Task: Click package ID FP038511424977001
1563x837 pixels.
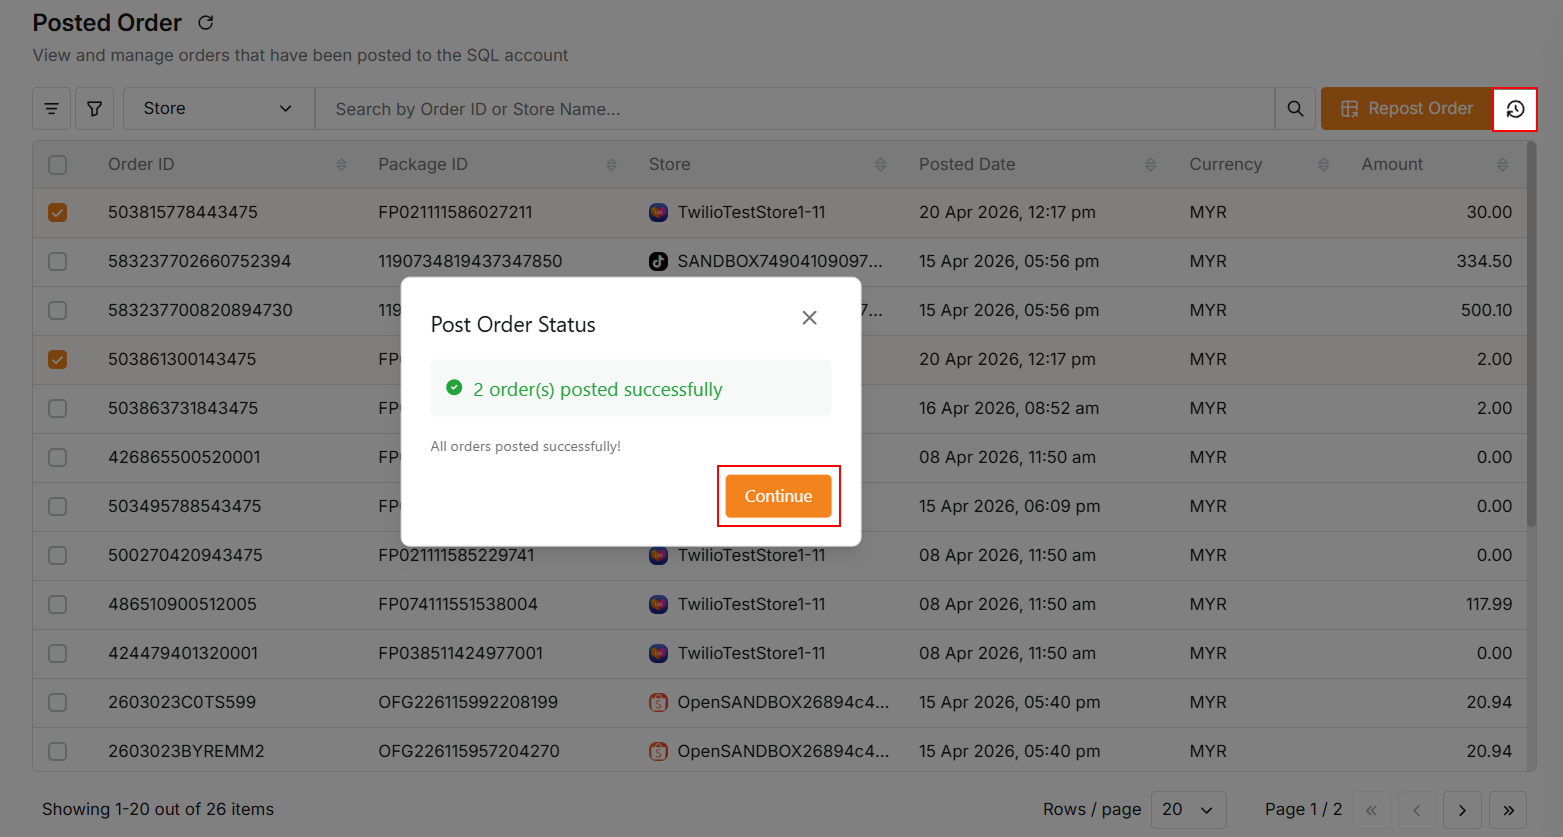Action: 460,653
